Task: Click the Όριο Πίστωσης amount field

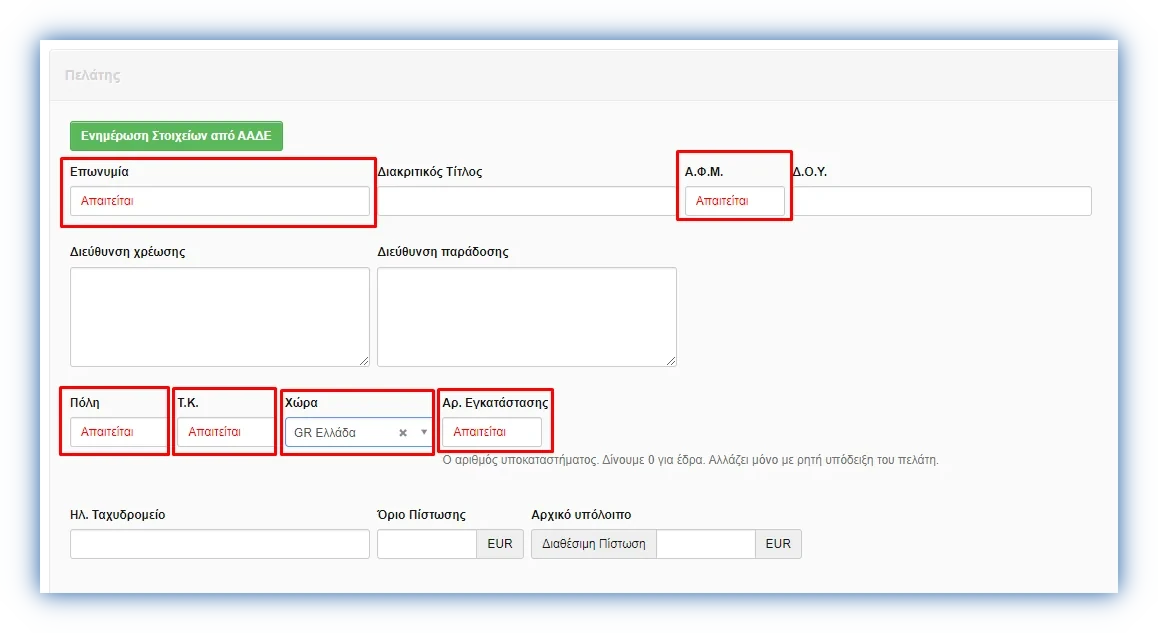Action: [x=426, y=544]
